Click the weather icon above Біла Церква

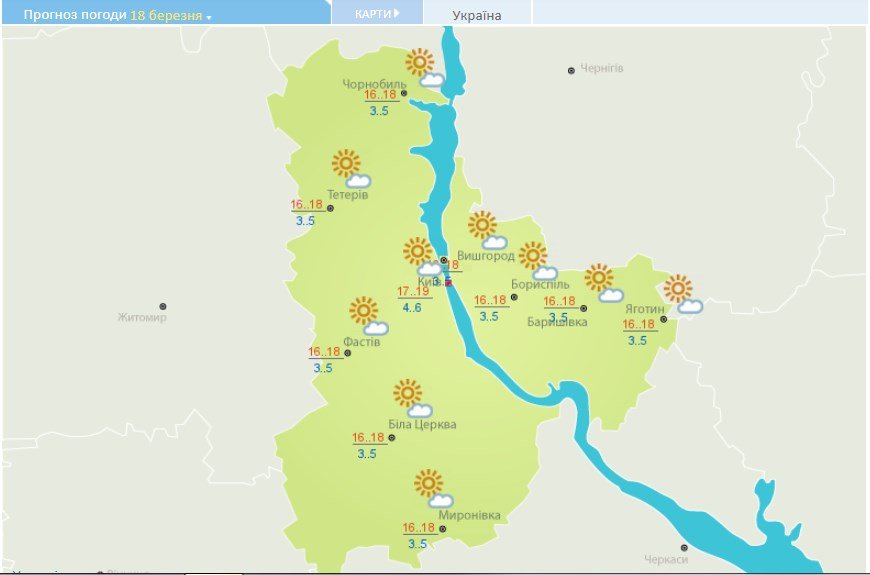pos(412,398)
